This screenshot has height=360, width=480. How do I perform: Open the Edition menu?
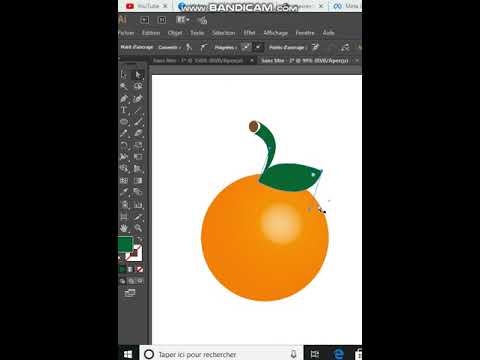coord(151,33)
